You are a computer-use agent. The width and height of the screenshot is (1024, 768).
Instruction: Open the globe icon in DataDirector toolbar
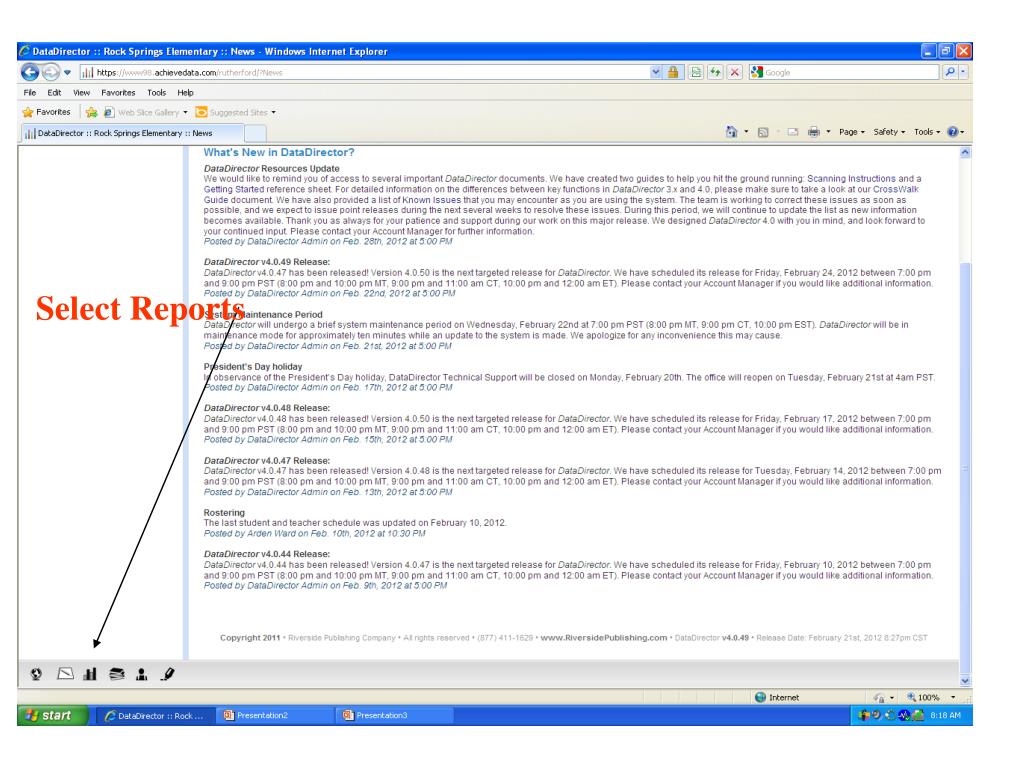click(37, 674)
